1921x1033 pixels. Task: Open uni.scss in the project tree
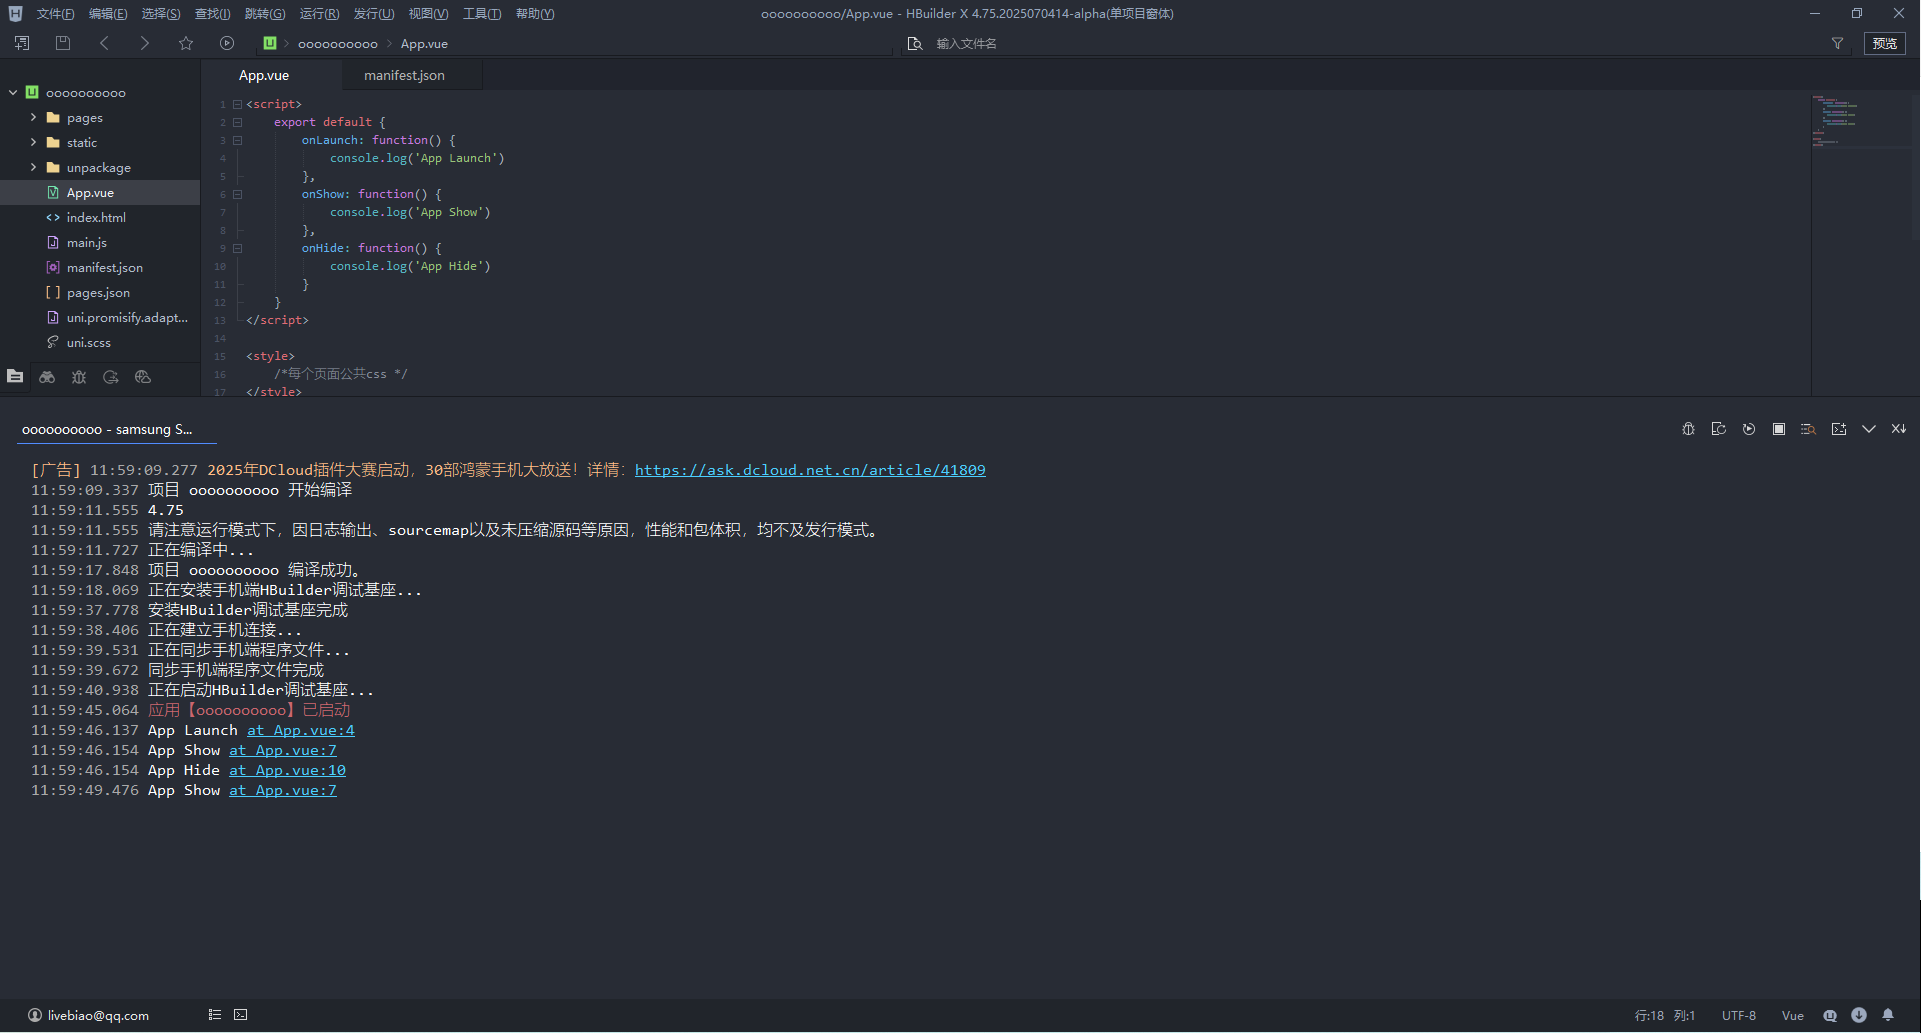click(x=89, y=342)
